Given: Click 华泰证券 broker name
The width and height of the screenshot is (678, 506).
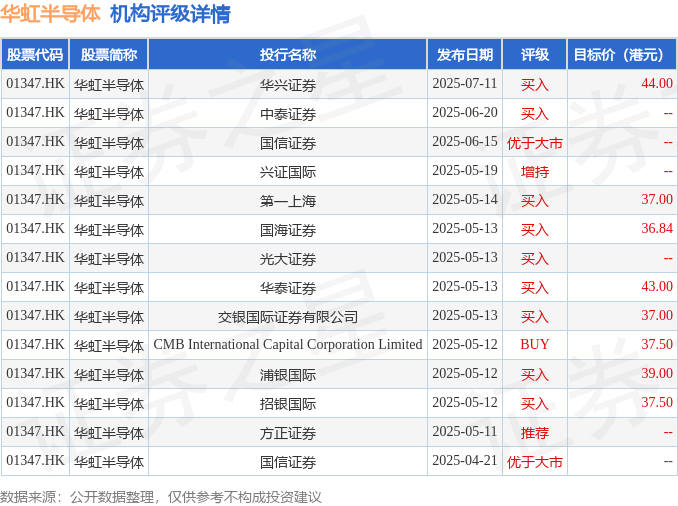Looking at the screenshot, I should coord(288,288).
